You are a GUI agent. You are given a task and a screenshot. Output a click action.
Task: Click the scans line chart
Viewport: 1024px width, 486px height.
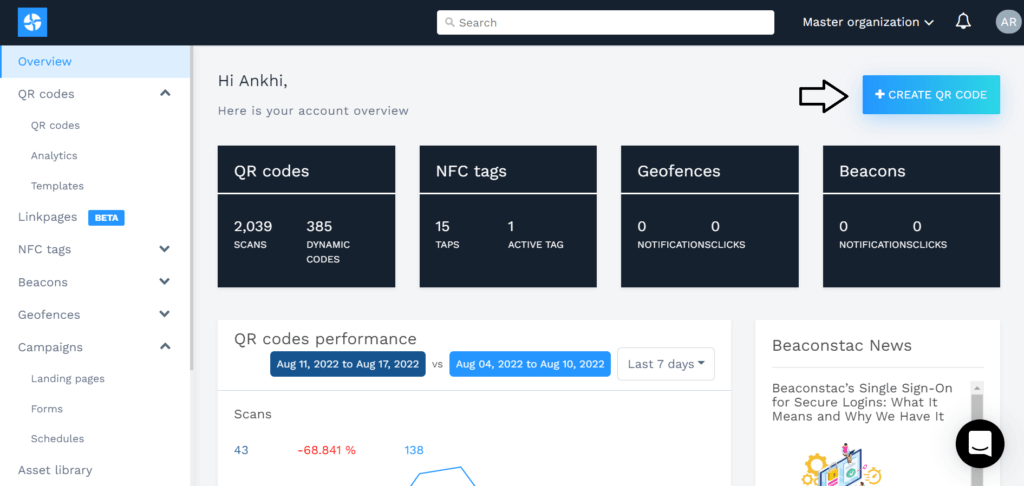click(x=443, y=476)
